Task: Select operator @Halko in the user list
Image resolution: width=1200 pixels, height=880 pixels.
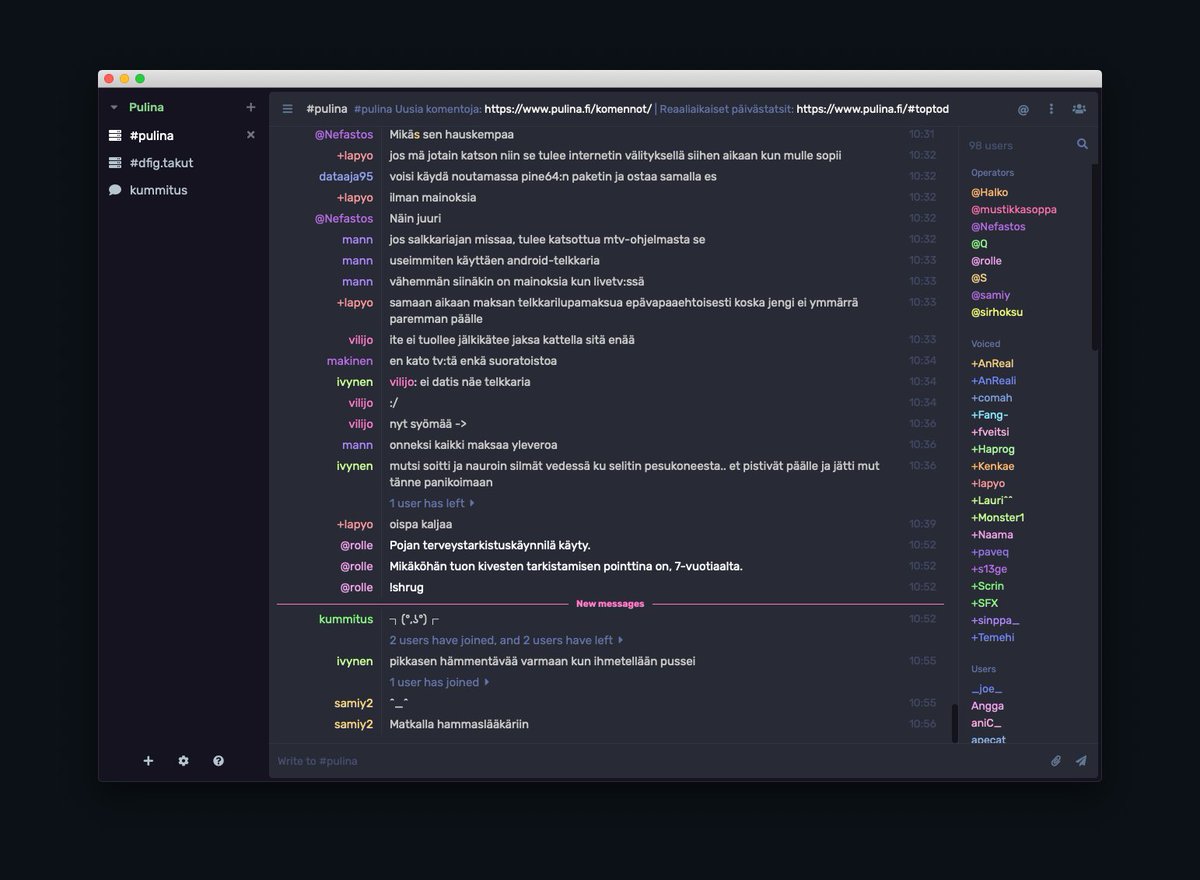Action: (989, 192)
